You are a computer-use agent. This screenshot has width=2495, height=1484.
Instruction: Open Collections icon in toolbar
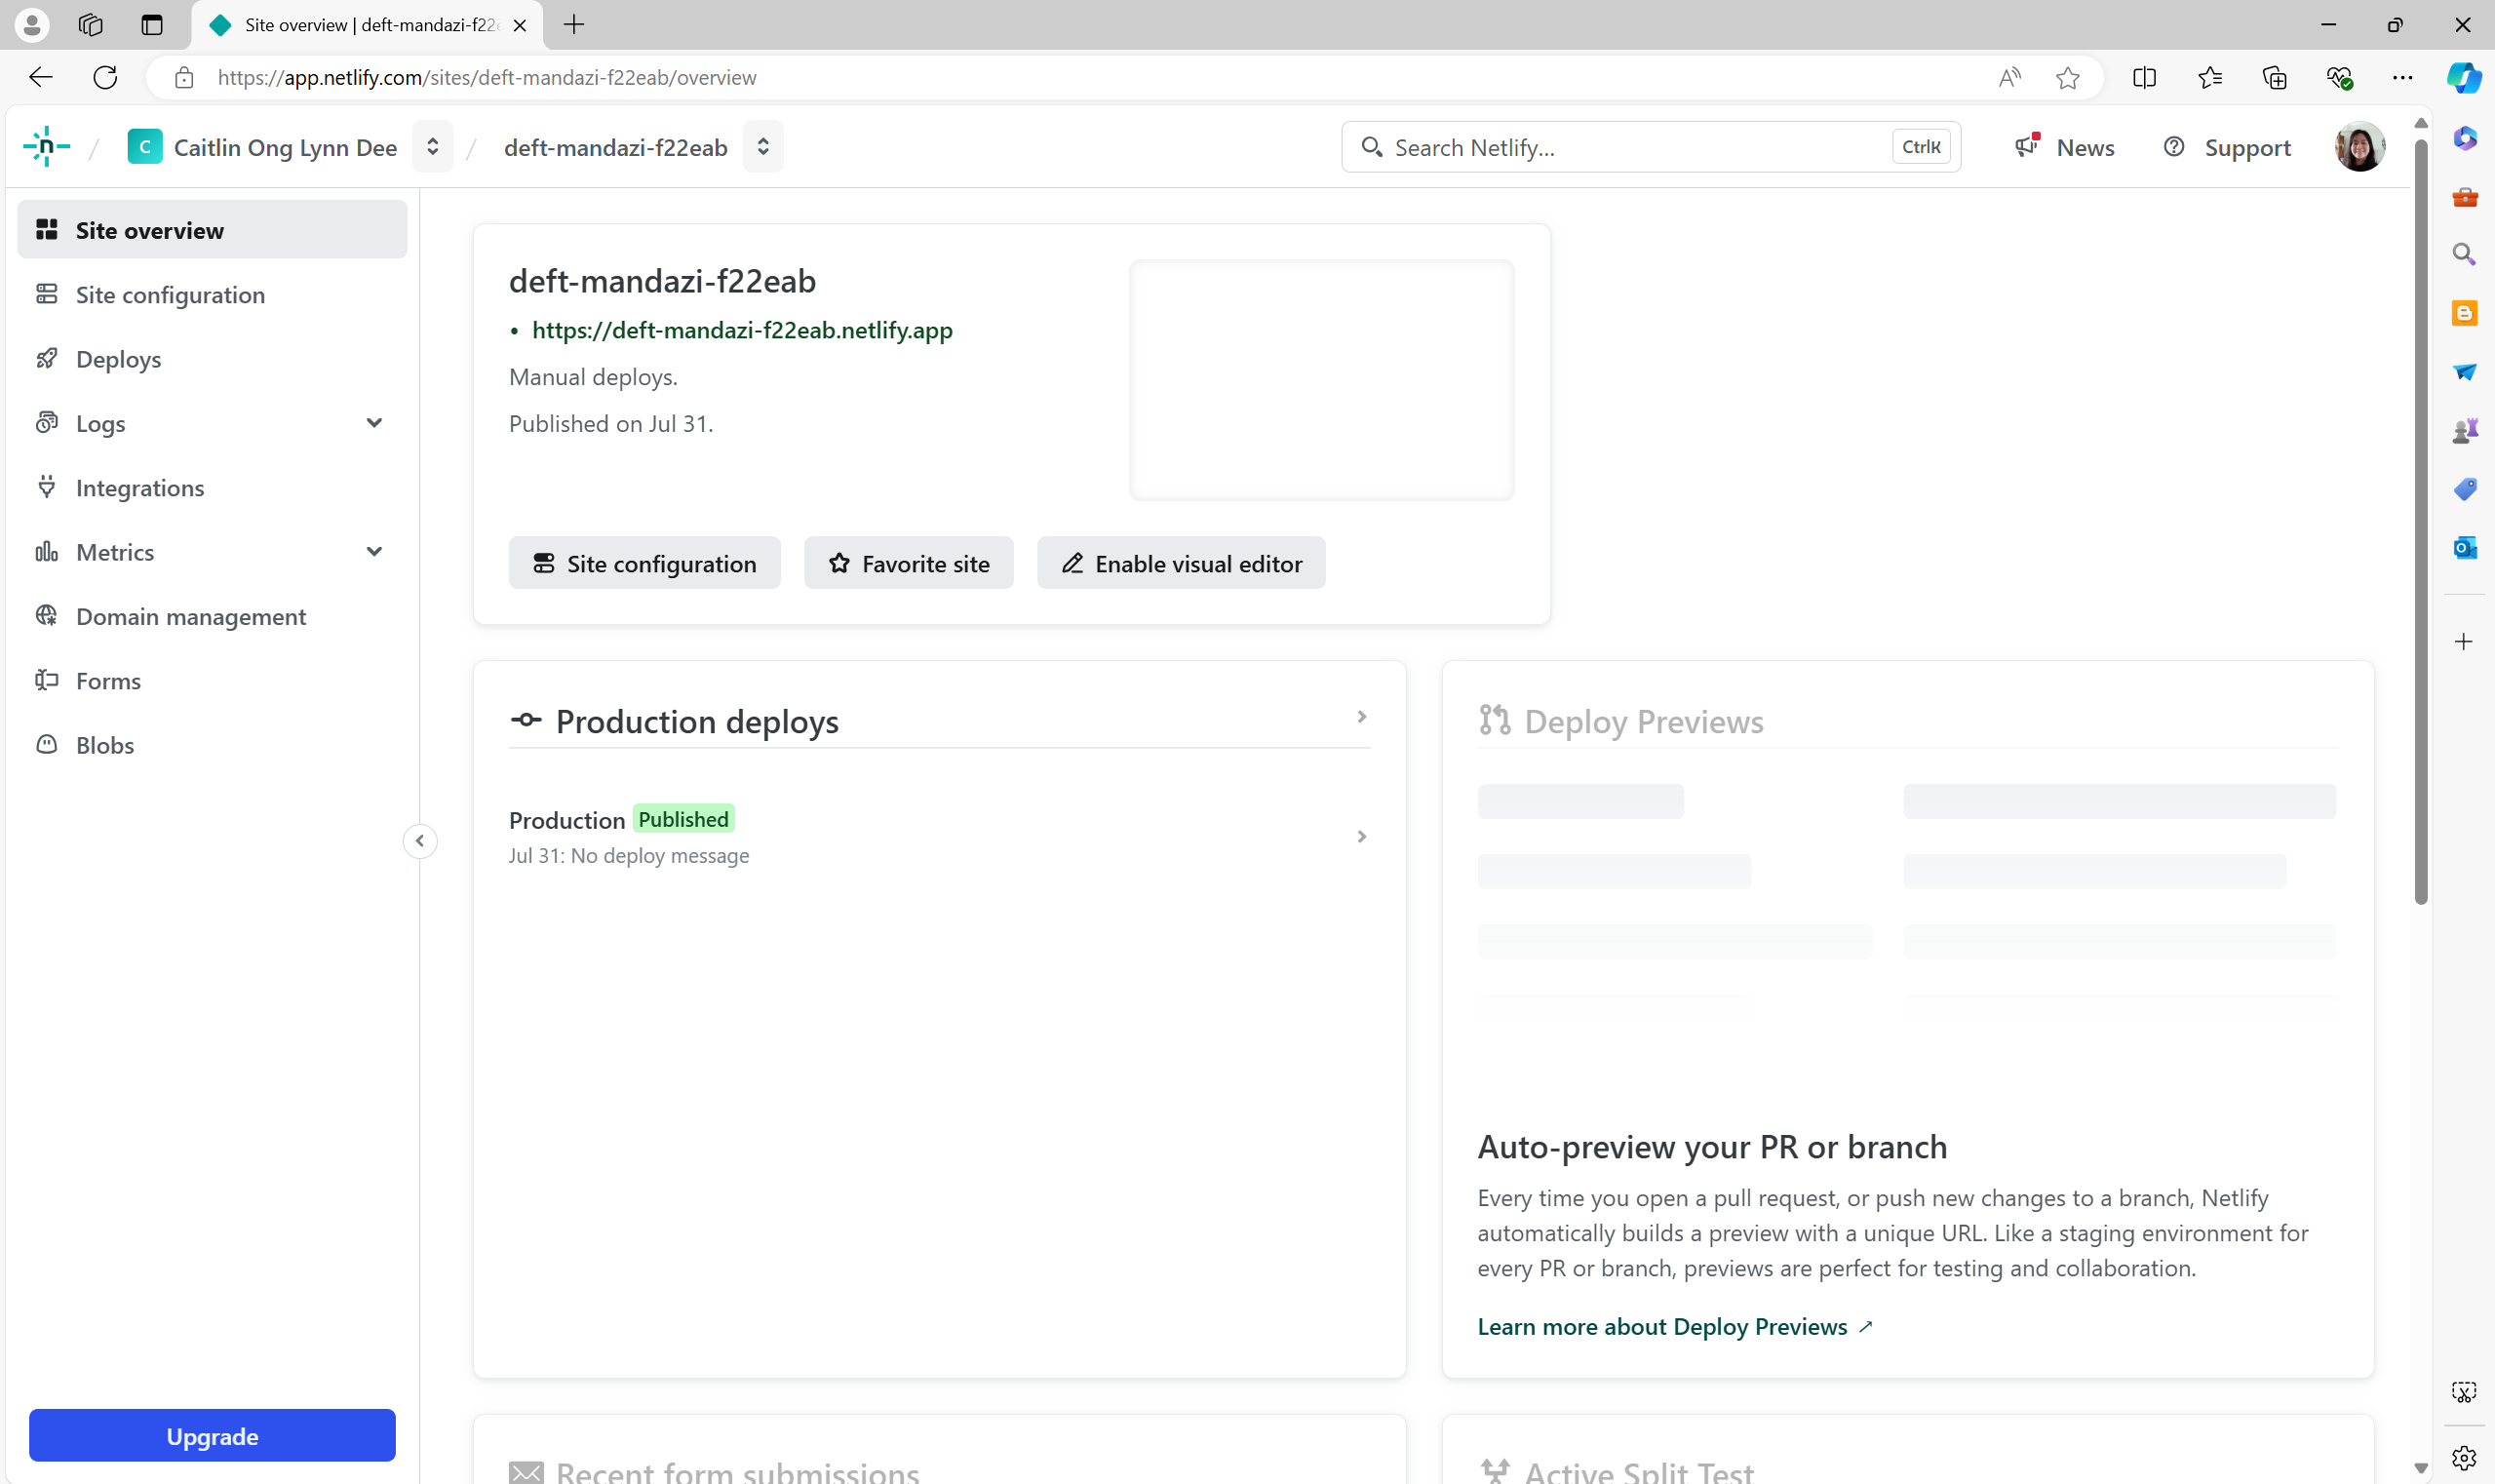click(x=2274, y=77)
